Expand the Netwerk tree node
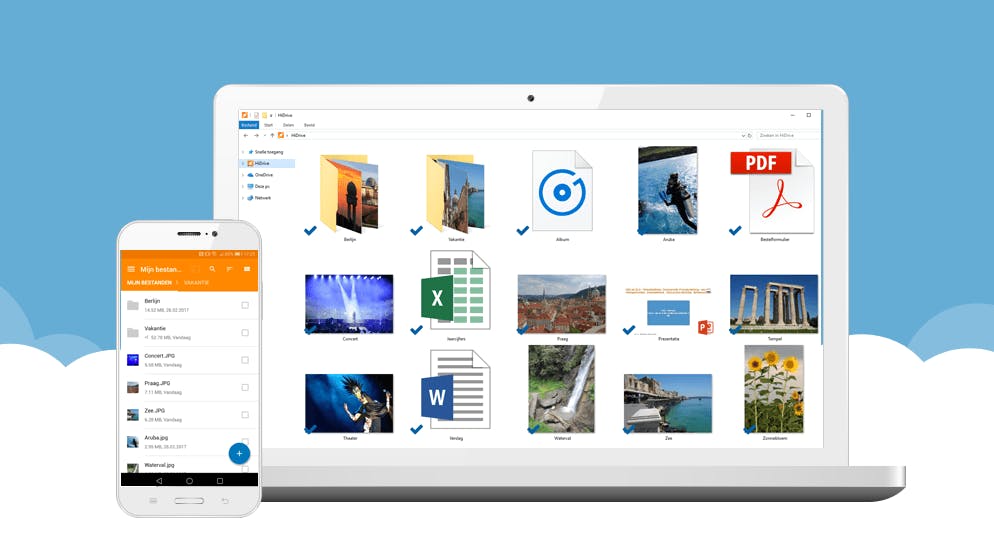This screenshot has width=994, height=538. (x=243, y=198)
